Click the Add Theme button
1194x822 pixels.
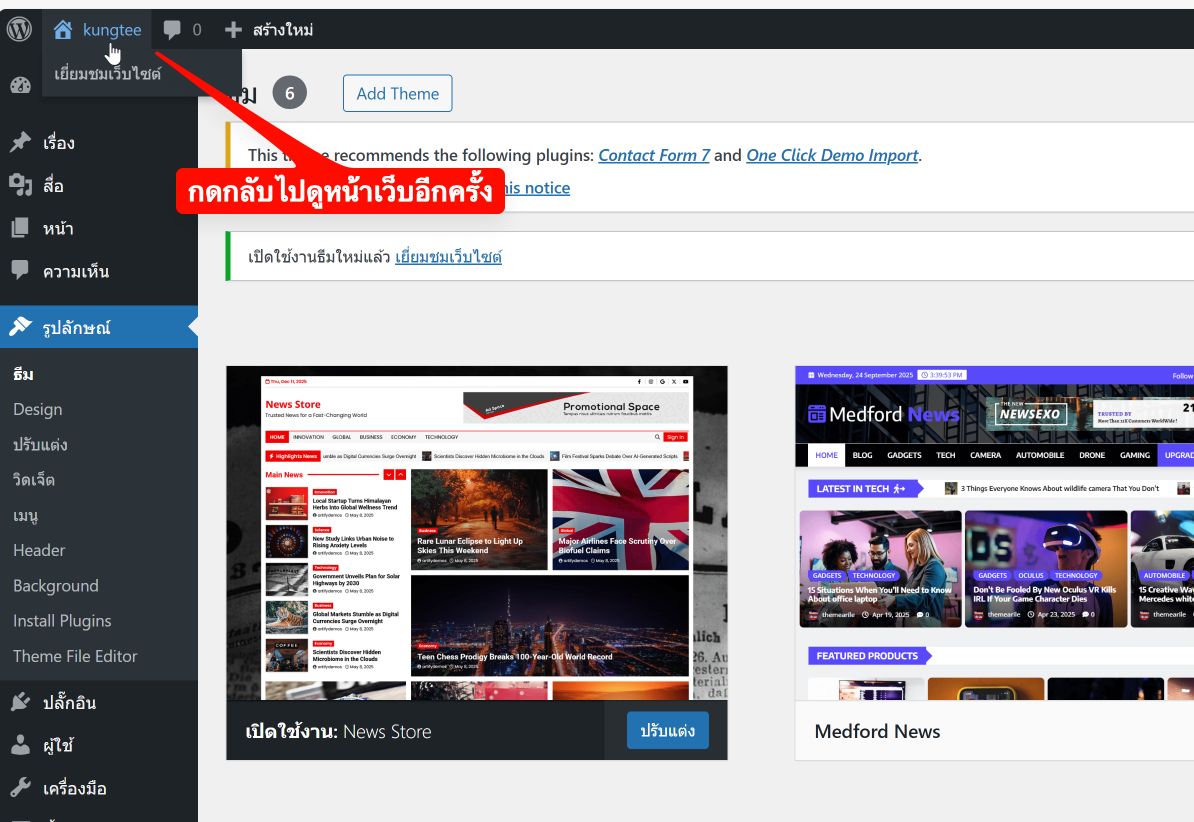tap(397, 93)
